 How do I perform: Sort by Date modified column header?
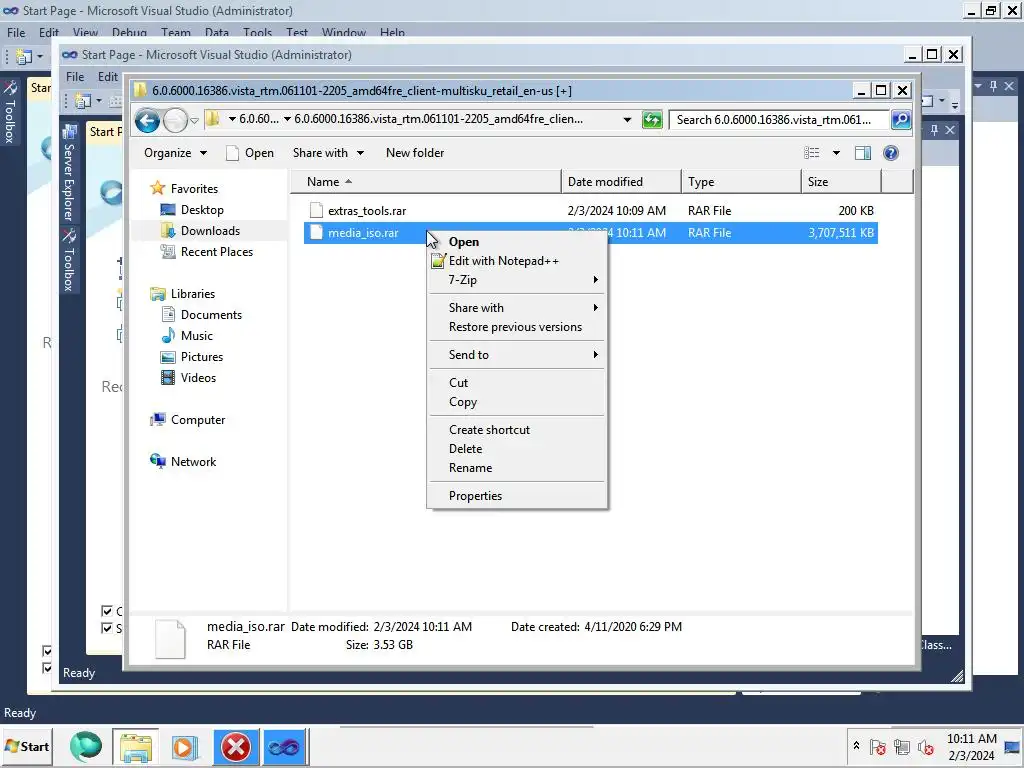[621, 182]
